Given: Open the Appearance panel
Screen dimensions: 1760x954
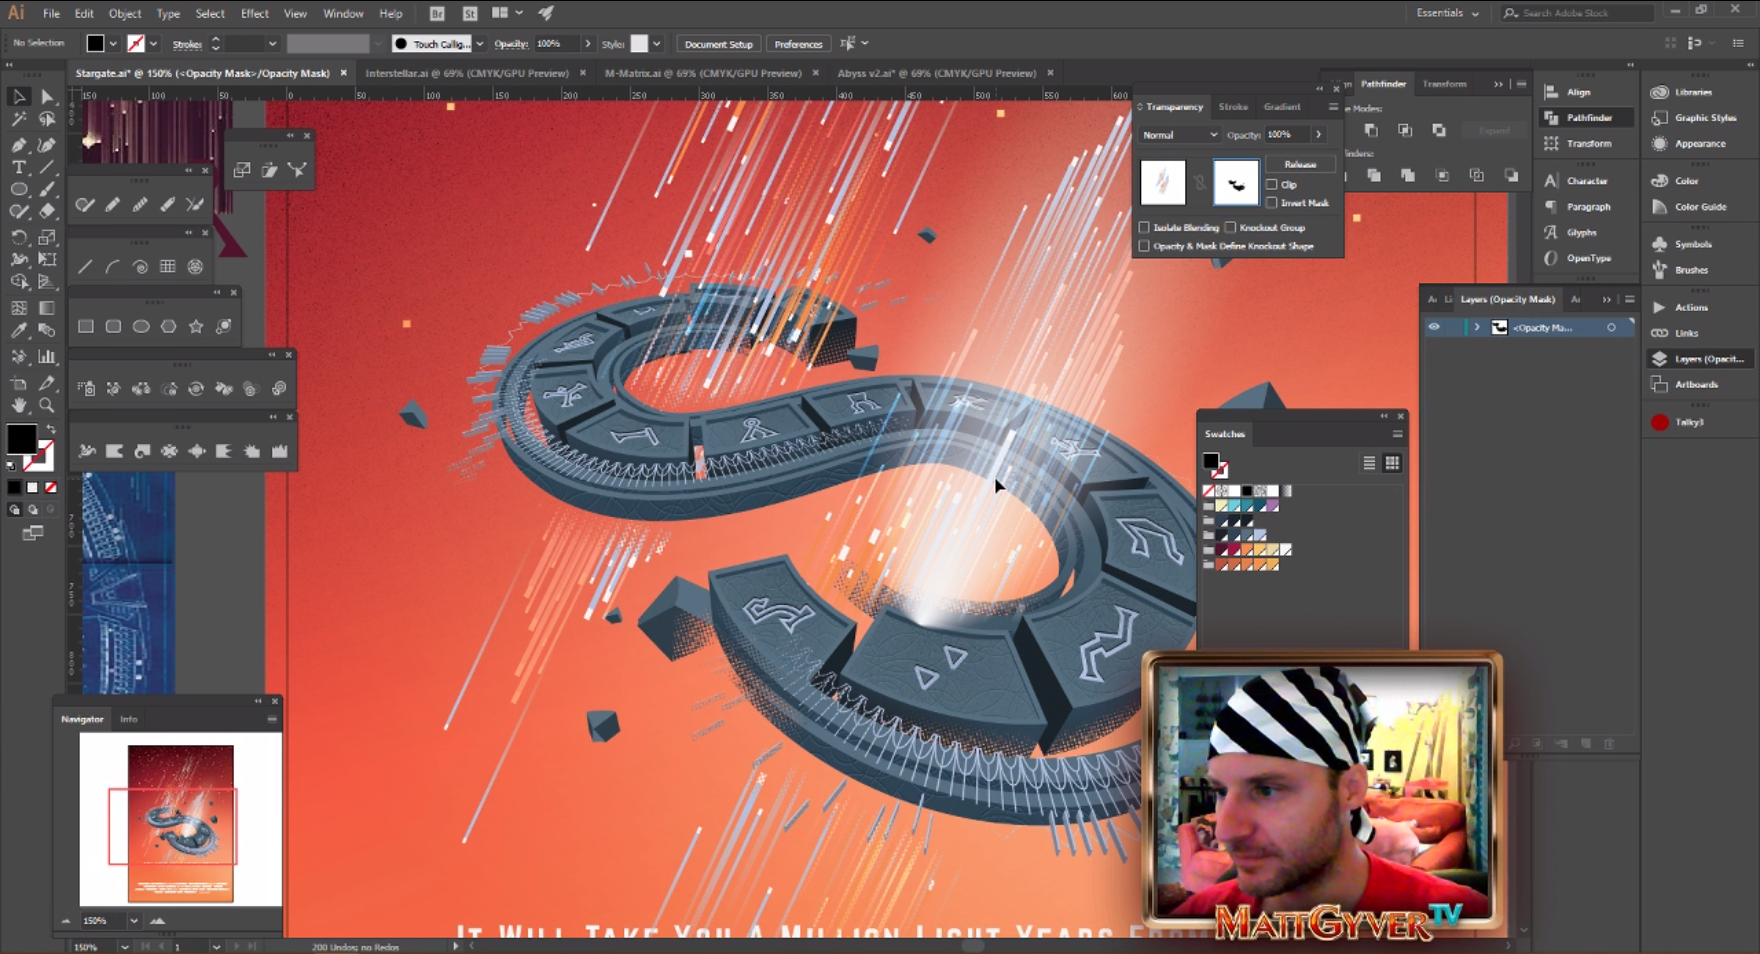Looking at the screenshot, I should 1700,144.
